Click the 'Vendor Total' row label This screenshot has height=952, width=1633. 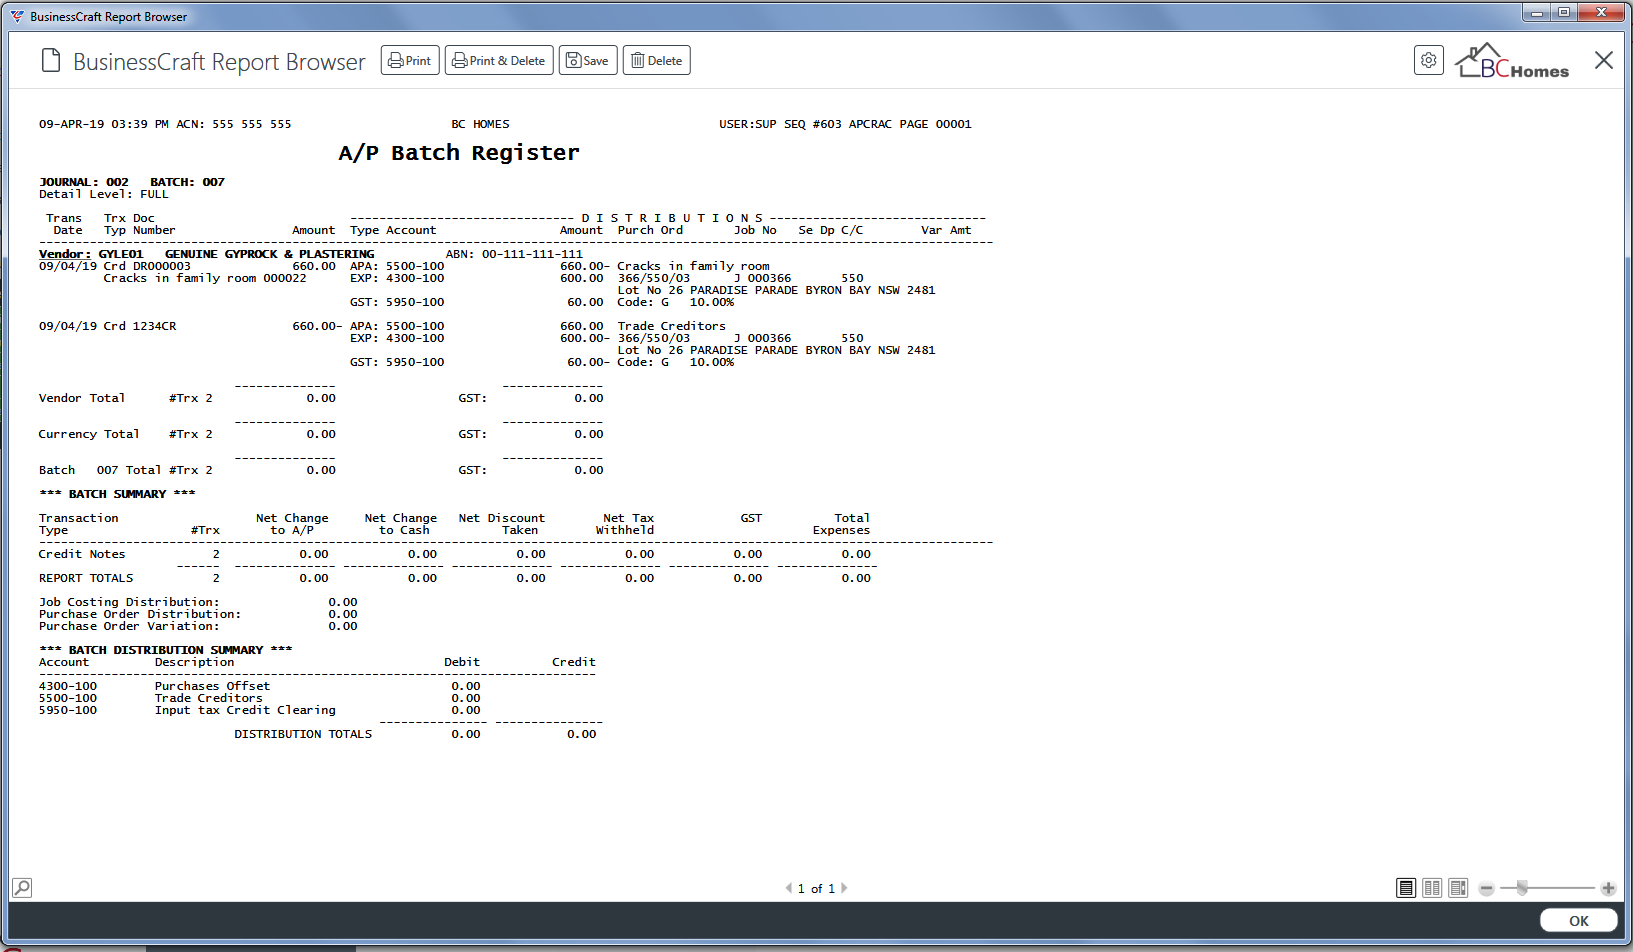tap(82, 398)
